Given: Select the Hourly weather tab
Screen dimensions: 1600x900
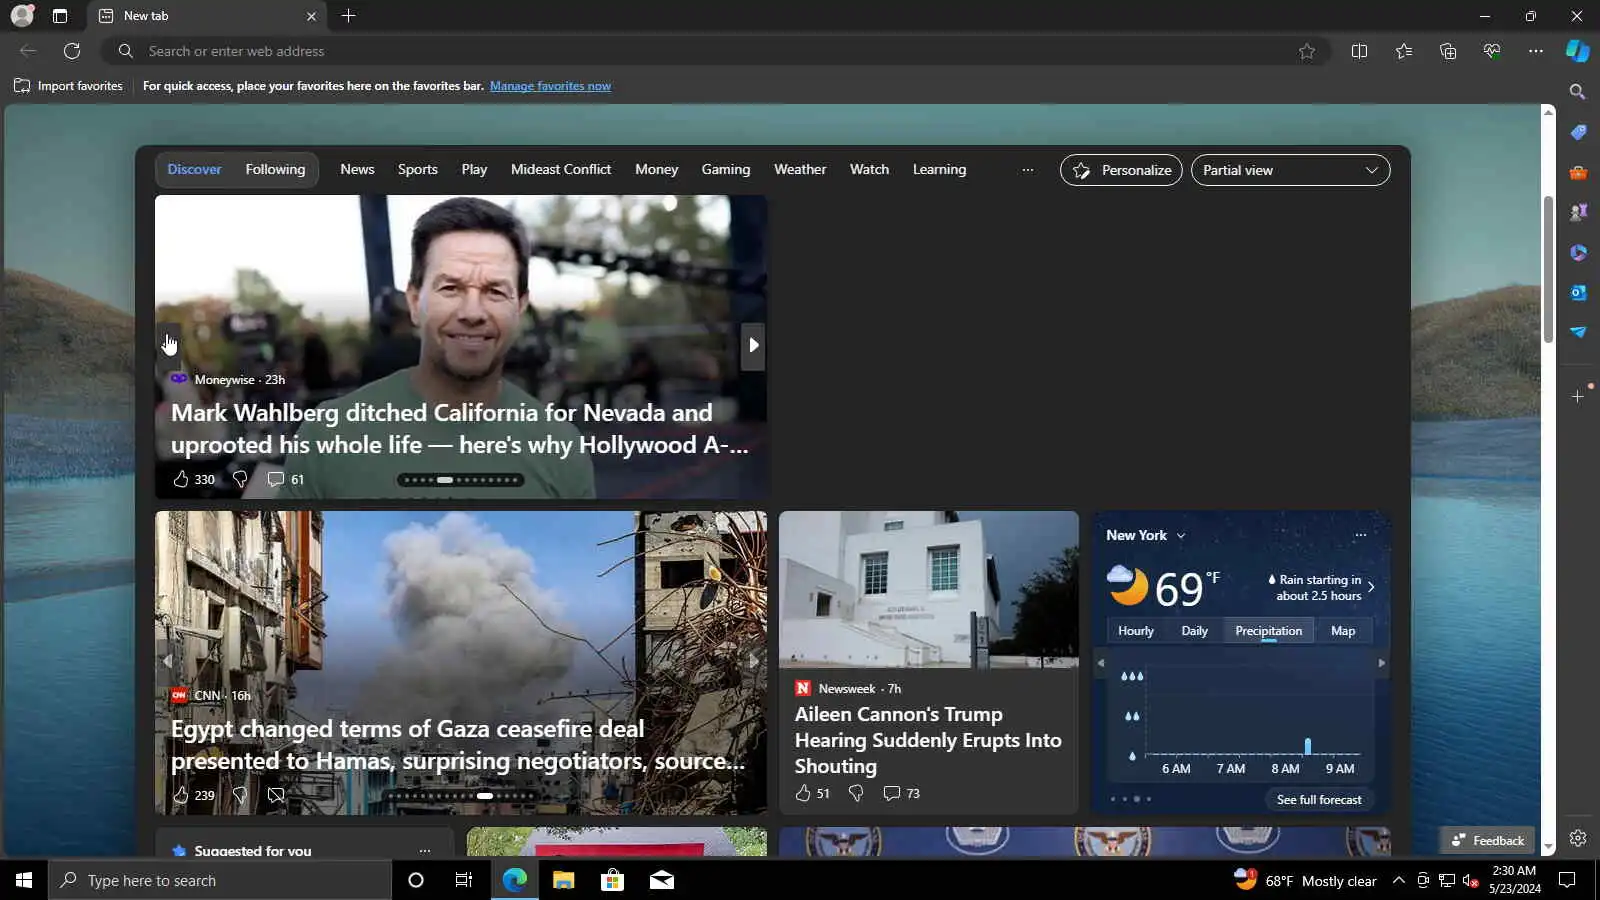Looking at the screenshot, I should (1136, 631).
